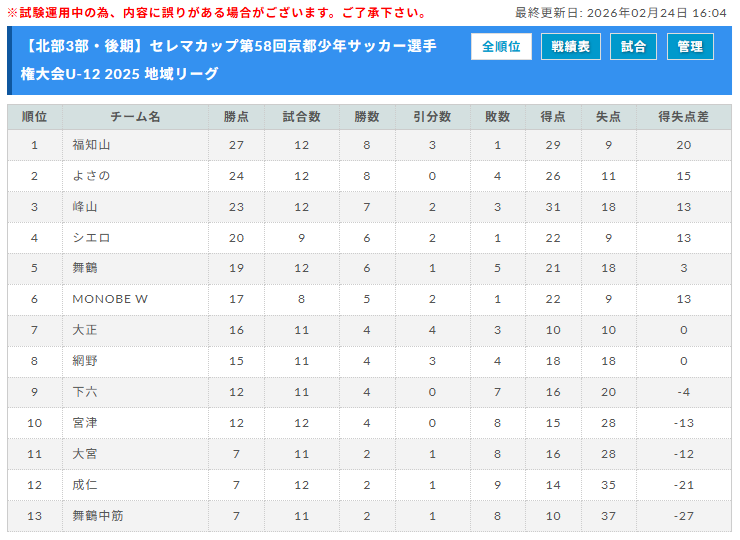
Task: Open the 管理 tab
Action: click(x=690, y=47)
